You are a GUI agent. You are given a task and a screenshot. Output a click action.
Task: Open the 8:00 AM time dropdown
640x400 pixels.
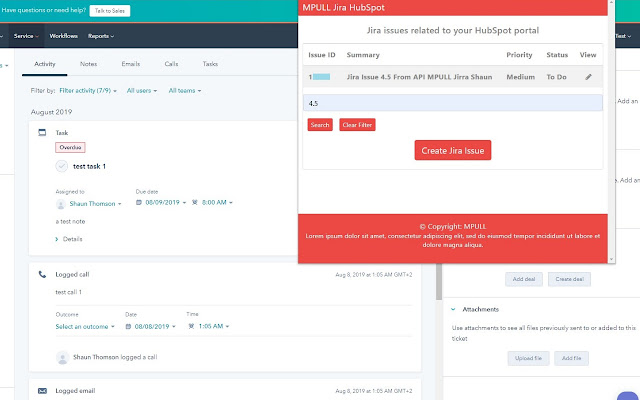[x=217, y=202]
